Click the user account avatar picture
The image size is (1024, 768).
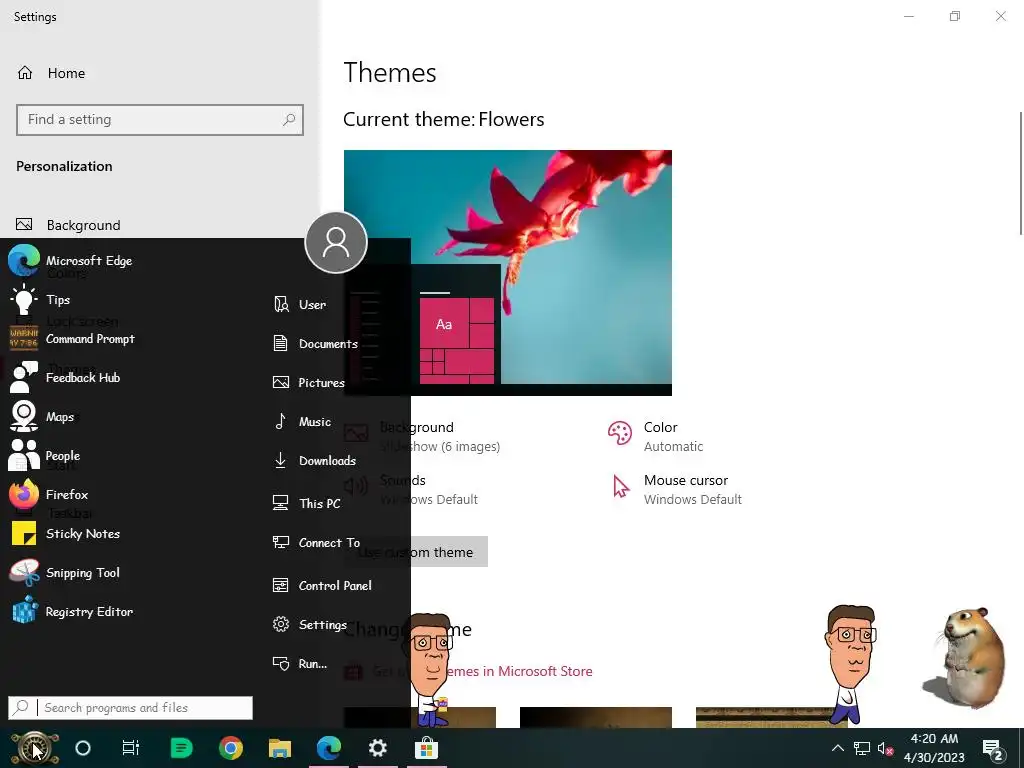pyautogui.click(x=336, y=242)
